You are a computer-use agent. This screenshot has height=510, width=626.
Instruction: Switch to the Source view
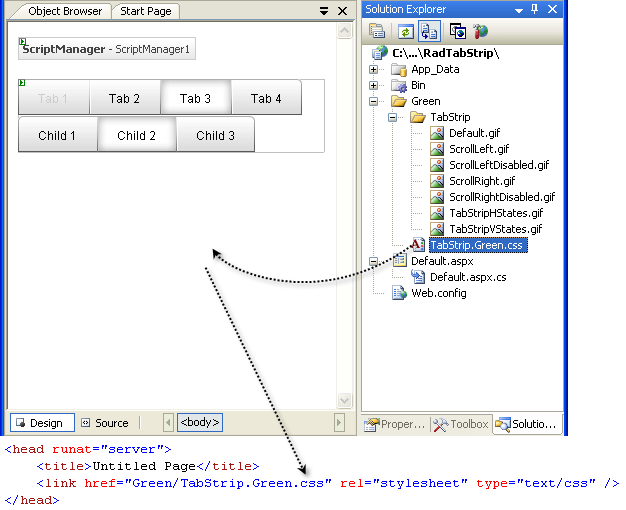(x=105, y=423)
